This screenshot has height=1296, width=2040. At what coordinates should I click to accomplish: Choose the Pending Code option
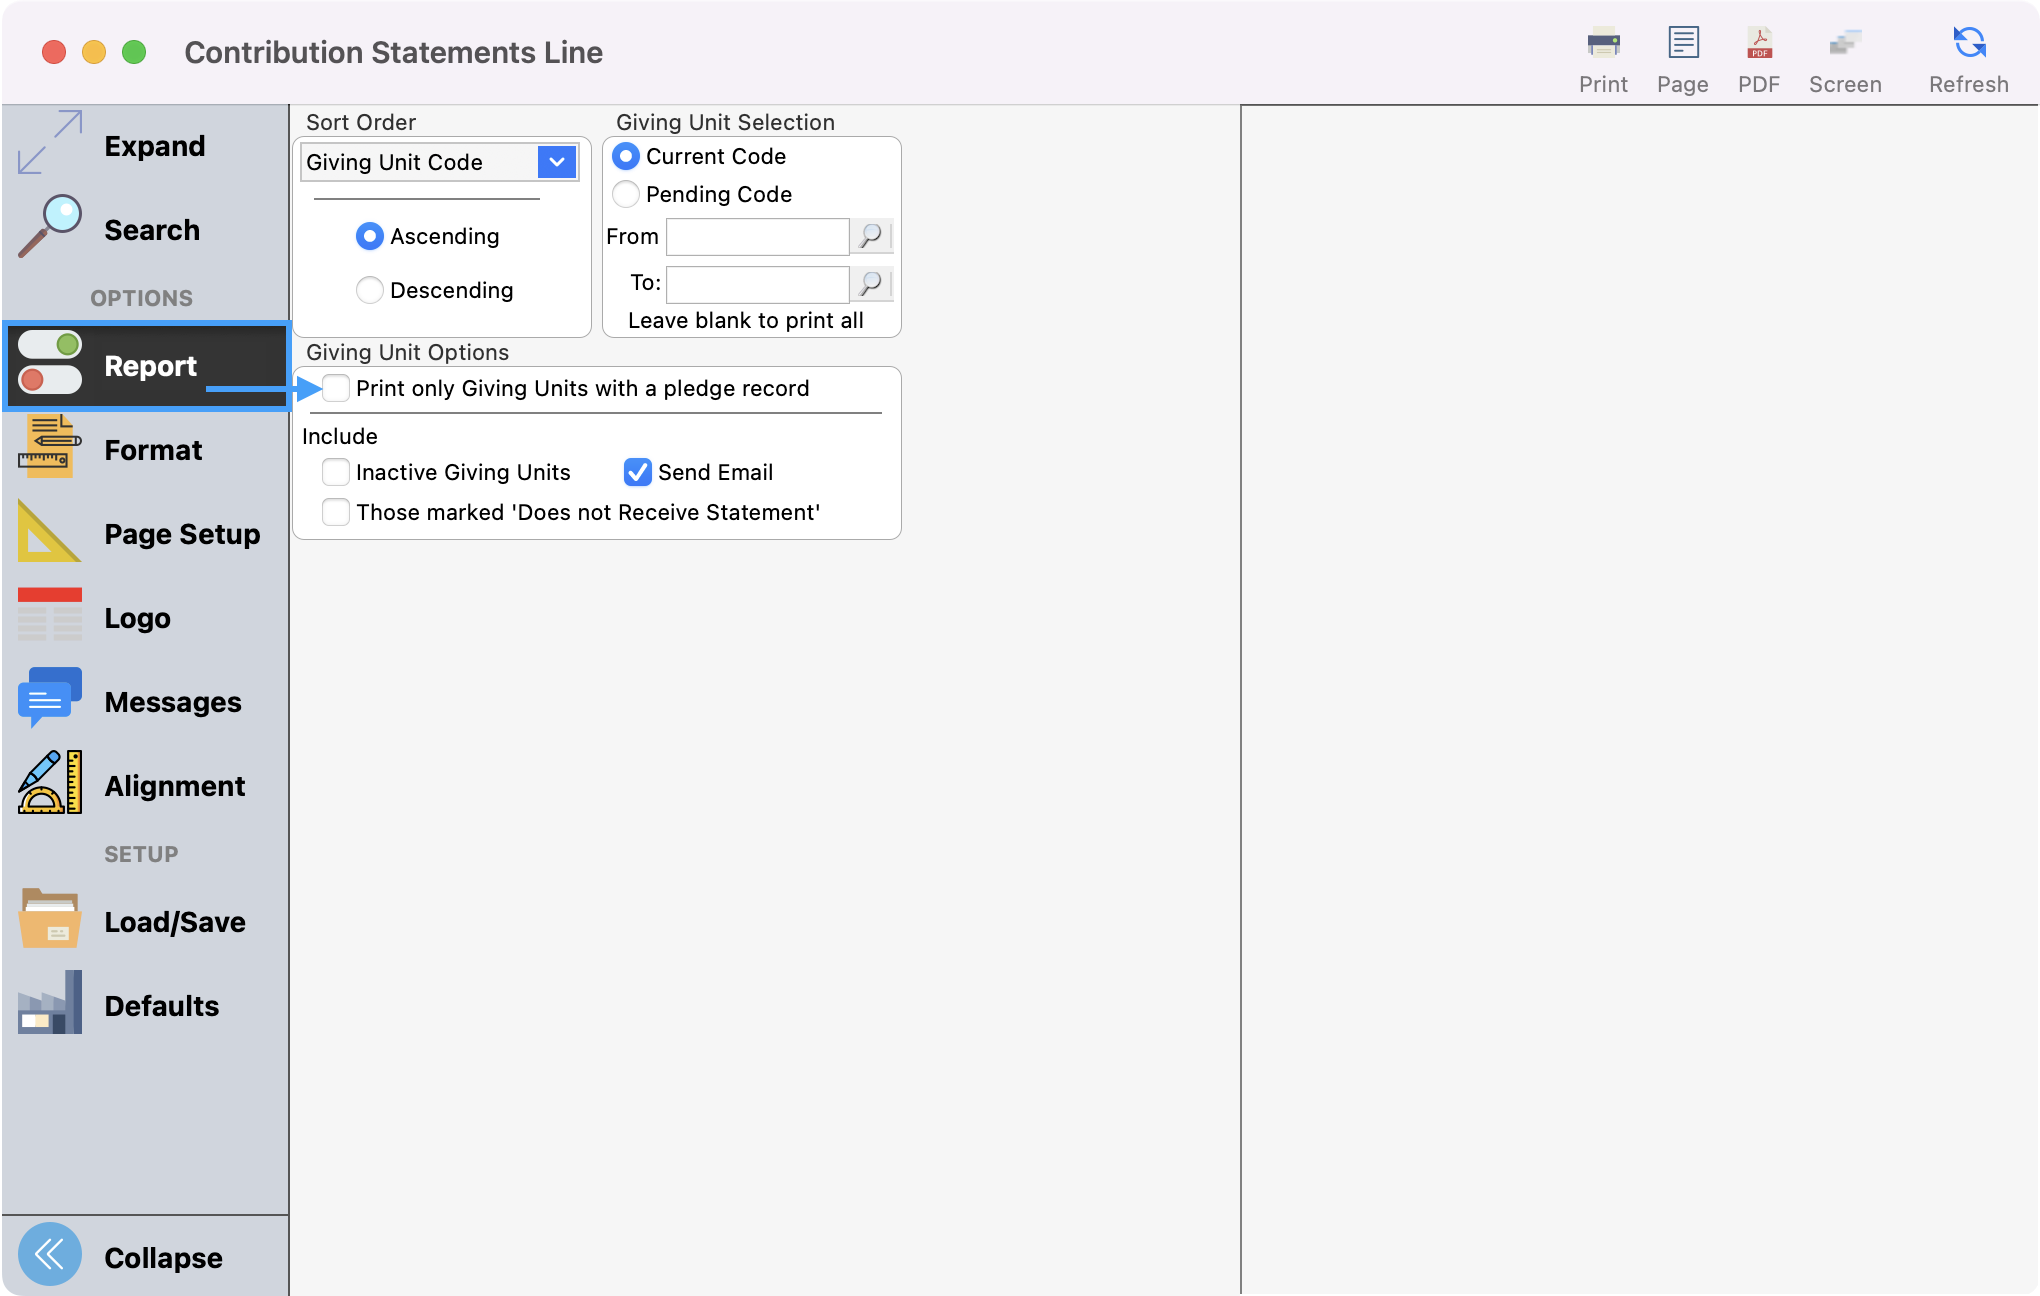(626, 194)
